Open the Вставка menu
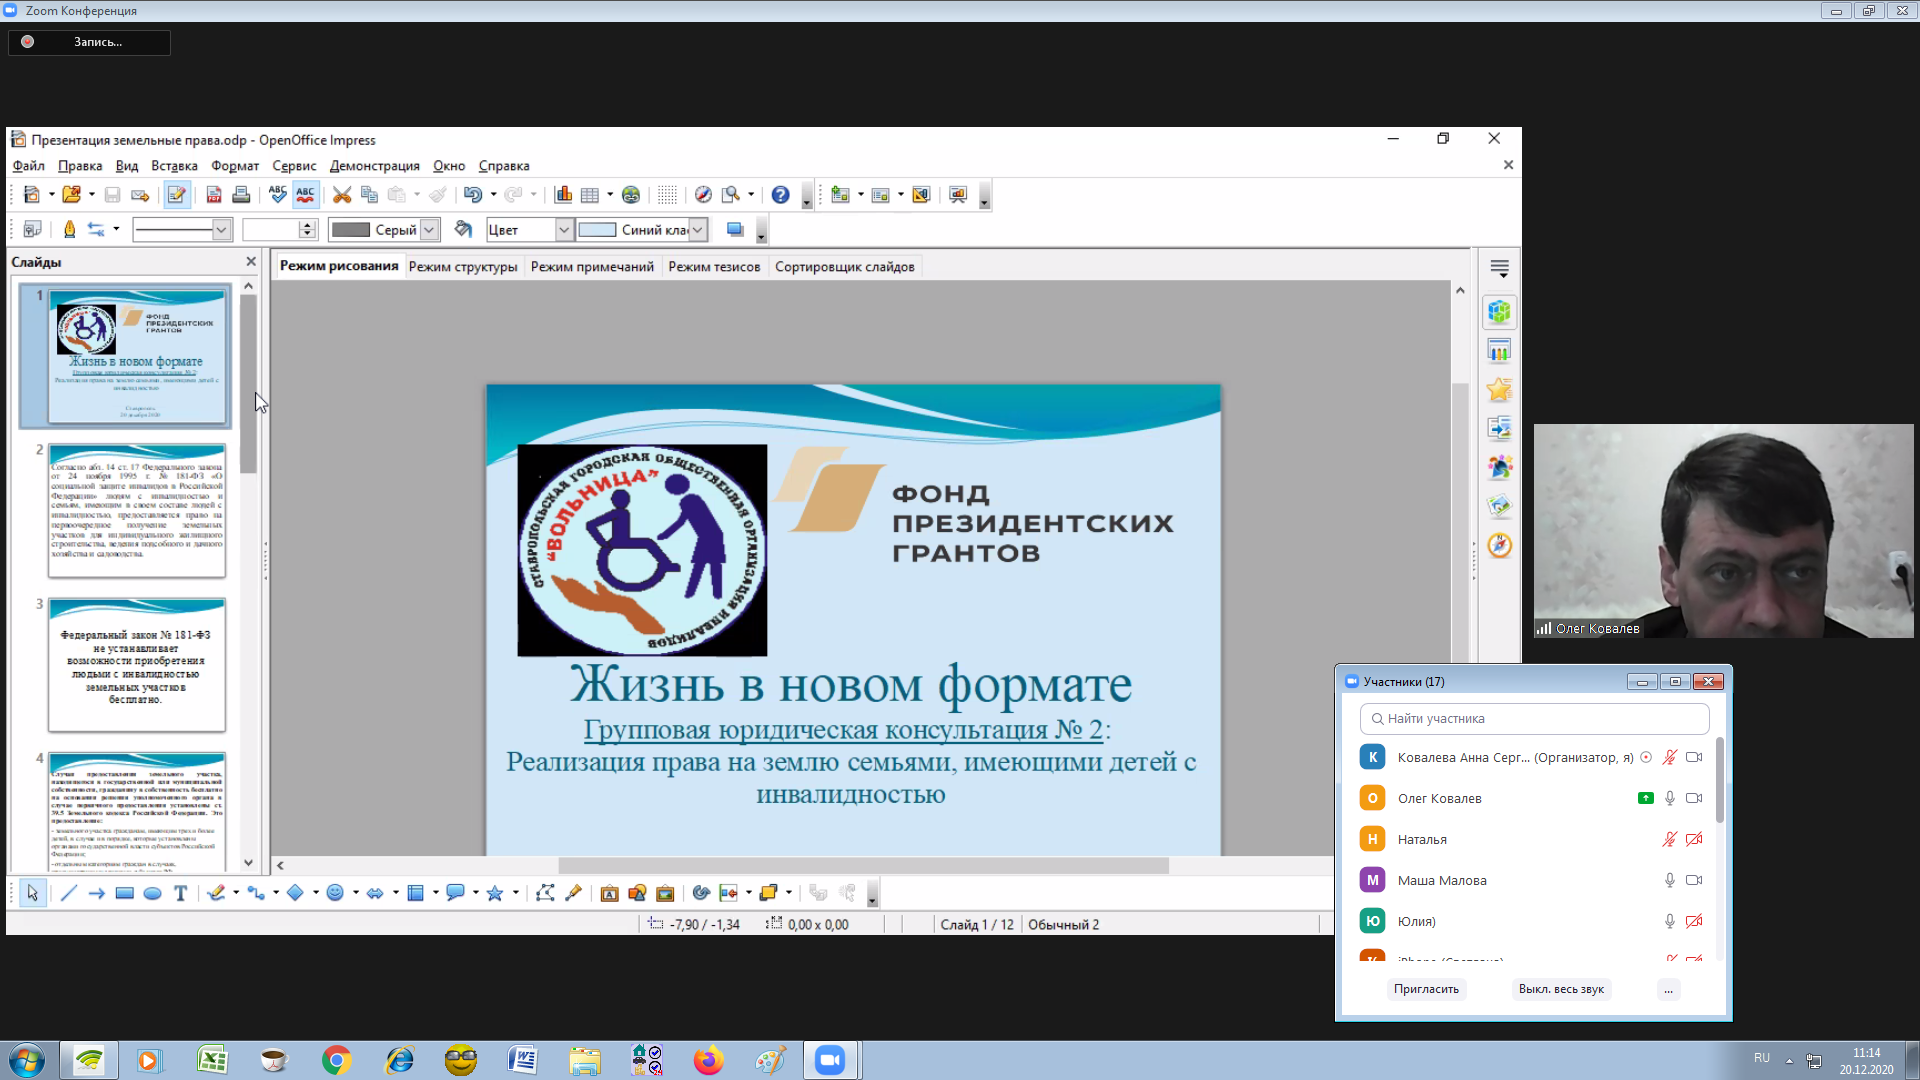Image resolution: width=1920 pixels, height=1080 pixels. tap(174, 166)
